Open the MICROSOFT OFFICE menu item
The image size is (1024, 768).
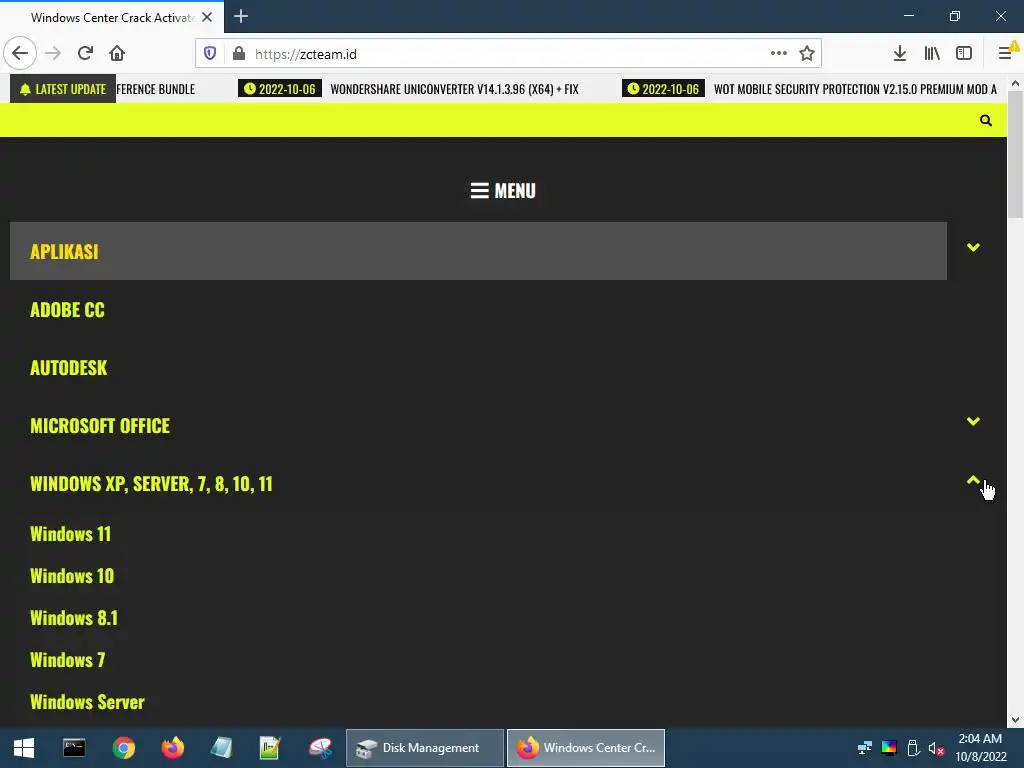[x=100, y=426]
